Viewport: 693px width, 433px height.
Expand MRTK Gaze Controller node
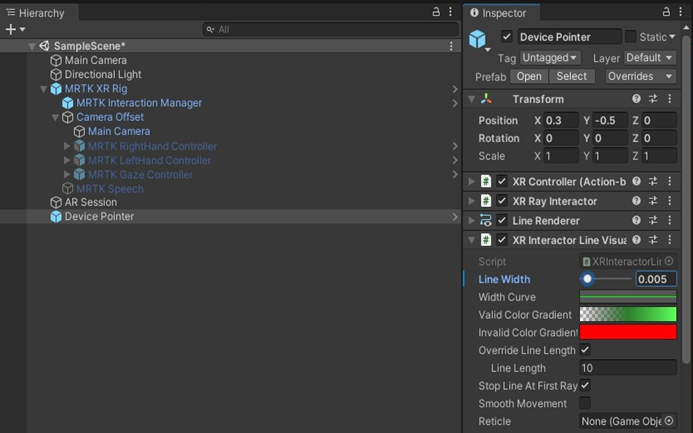pyautogui.click(x=67, y=174)
